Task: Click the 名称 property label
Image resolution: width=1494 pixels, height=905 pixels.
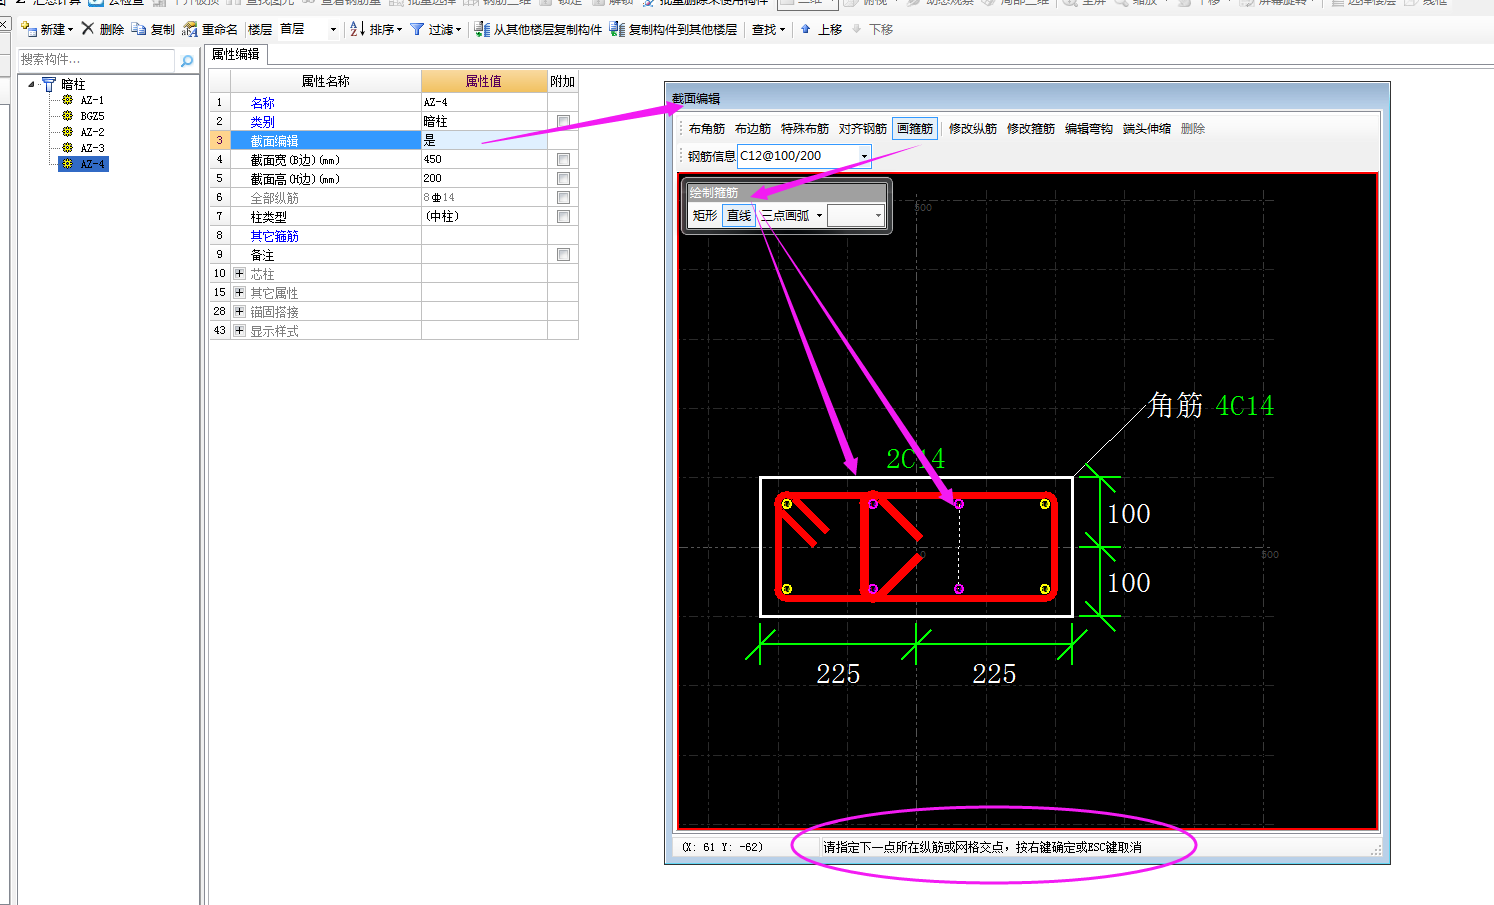Action: [262, 103]
